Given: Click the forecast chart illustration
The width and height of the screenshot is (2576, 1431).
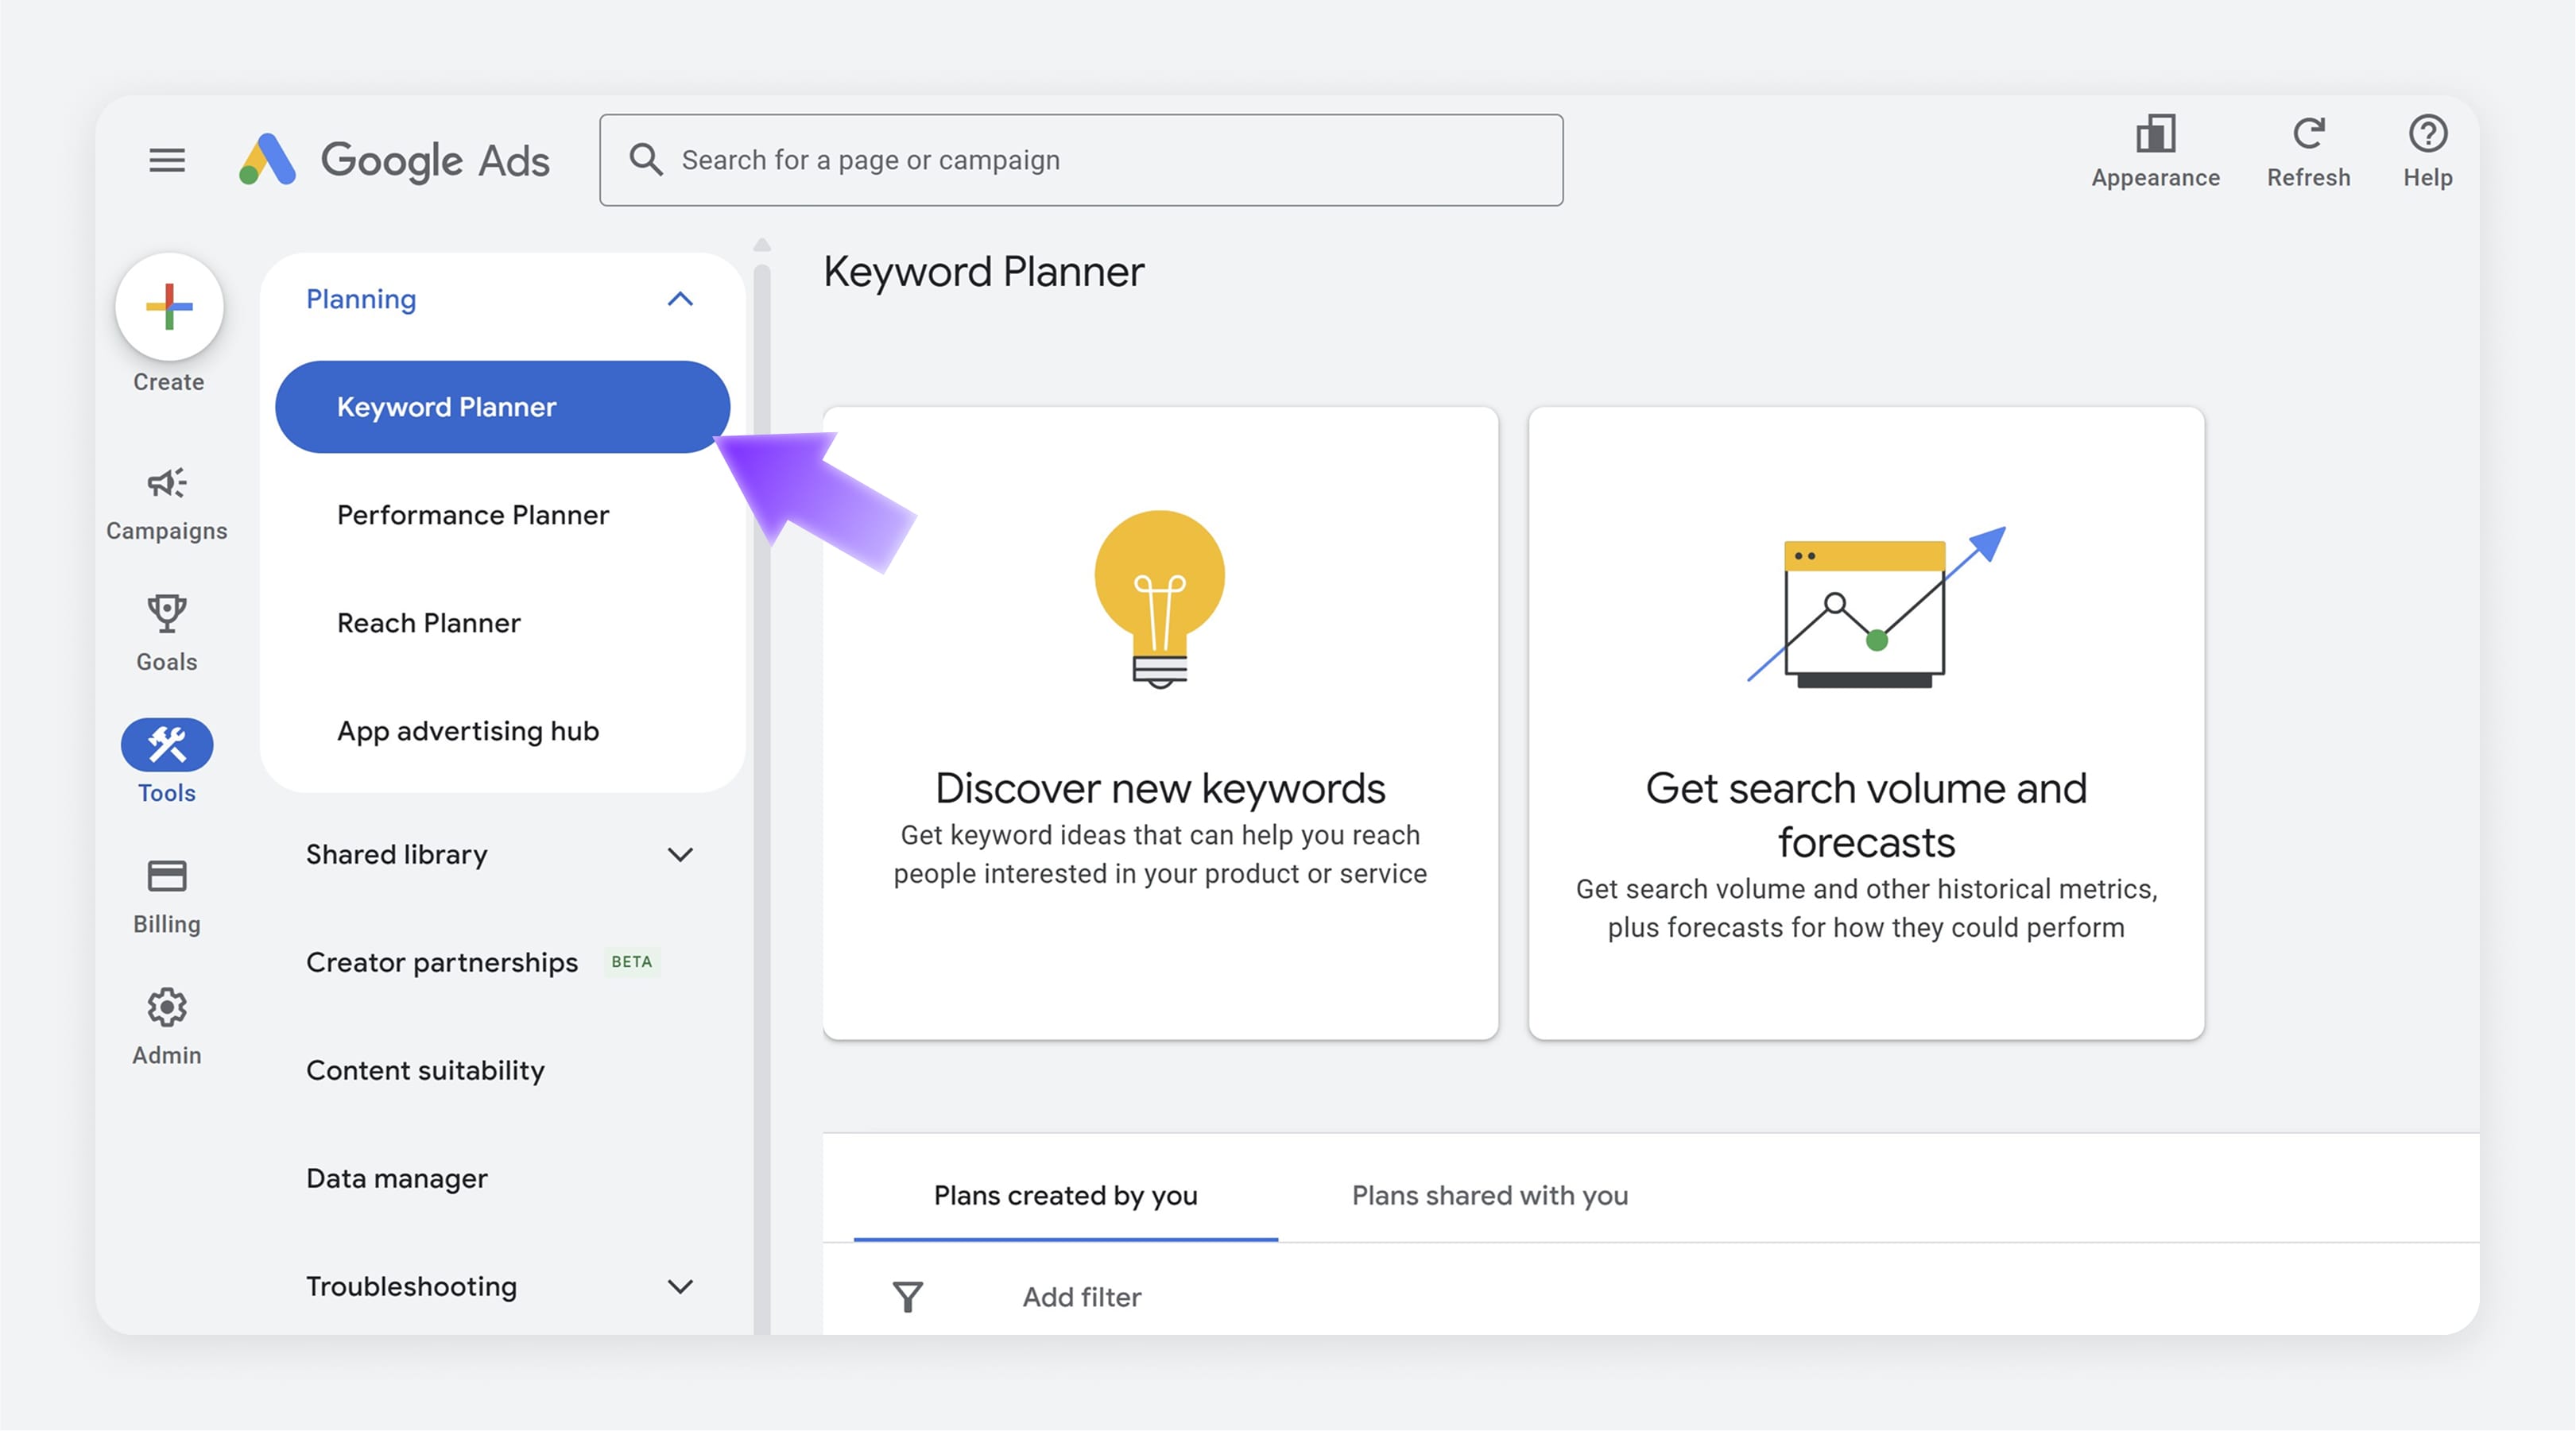Looking at the screenshot, I should (x=1876, y=606).
